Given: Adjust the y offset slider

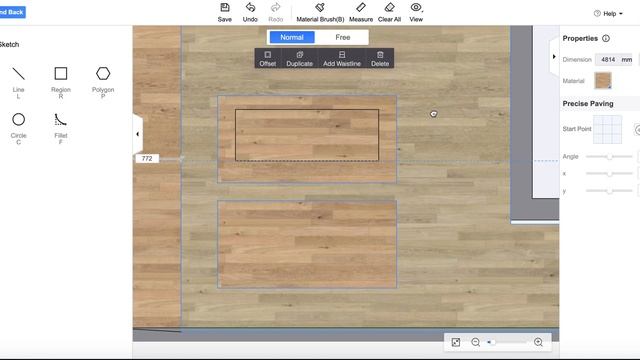Looking at the screenshot, I should [x=609, y=191].
